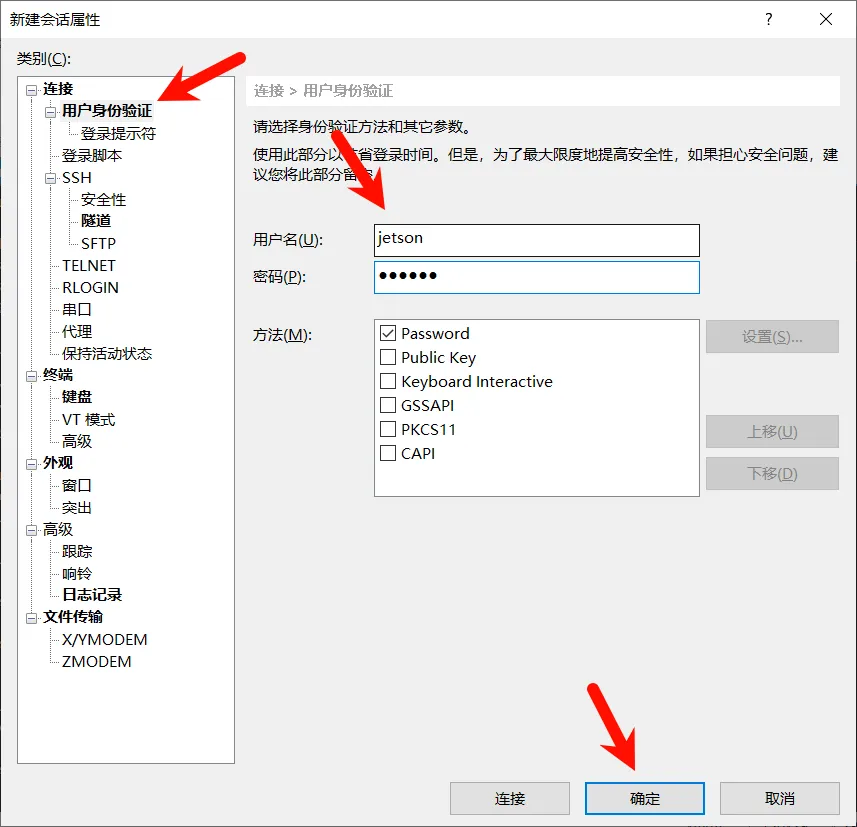Select the SSH tree item label

click(x=77, y=178)
